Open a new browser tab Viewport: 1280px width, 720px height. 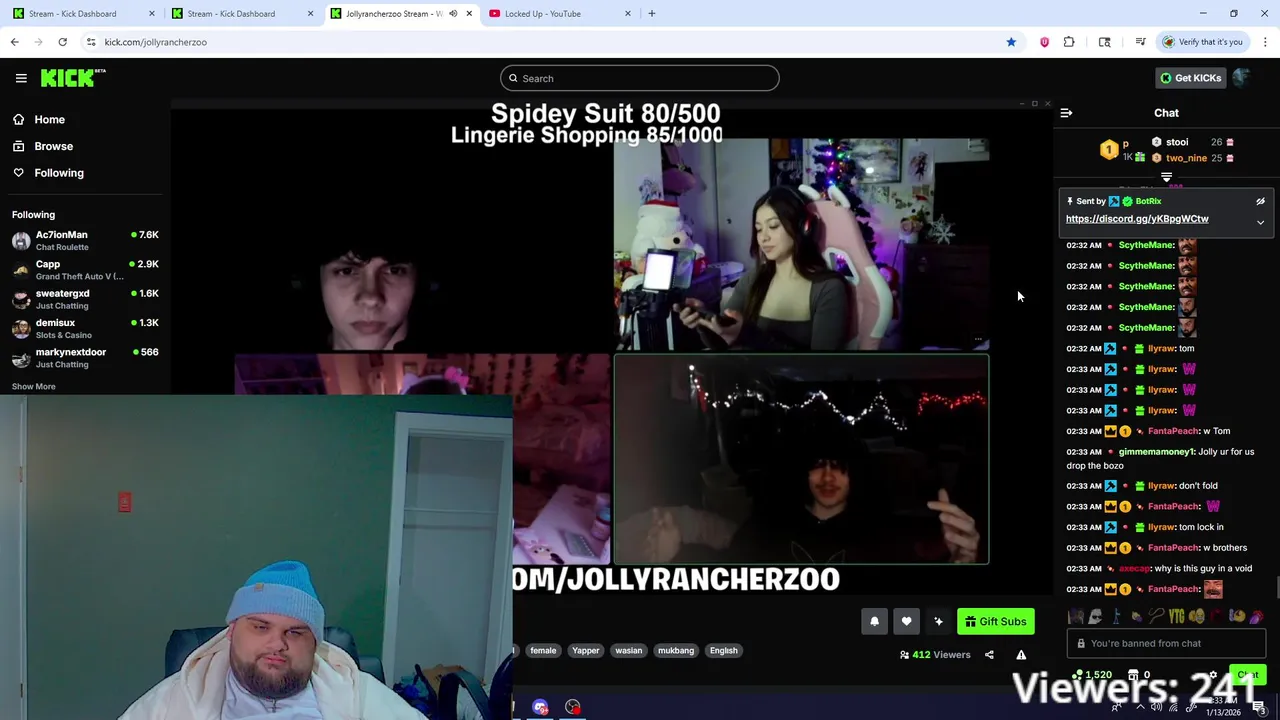click(x=652, y=14)
